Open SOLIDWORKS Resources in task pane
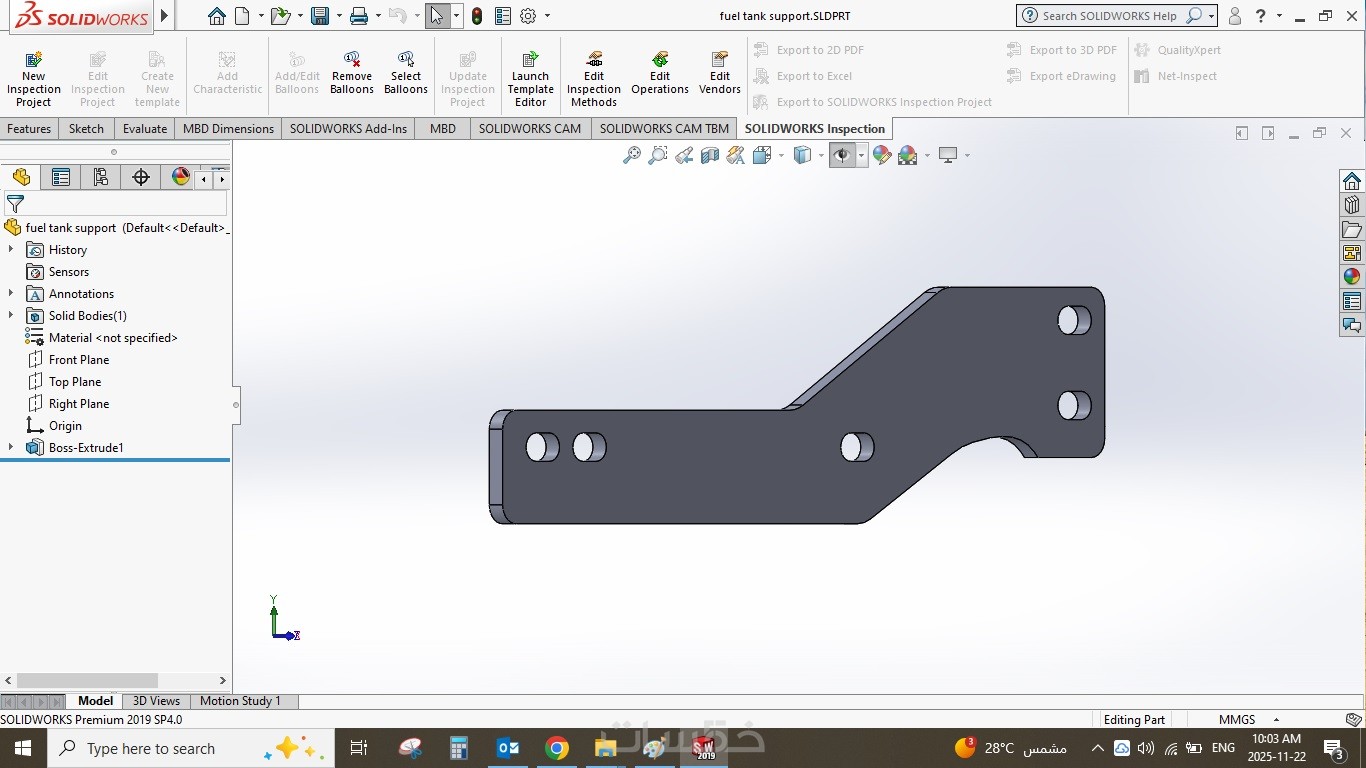 click(1352, 181)
